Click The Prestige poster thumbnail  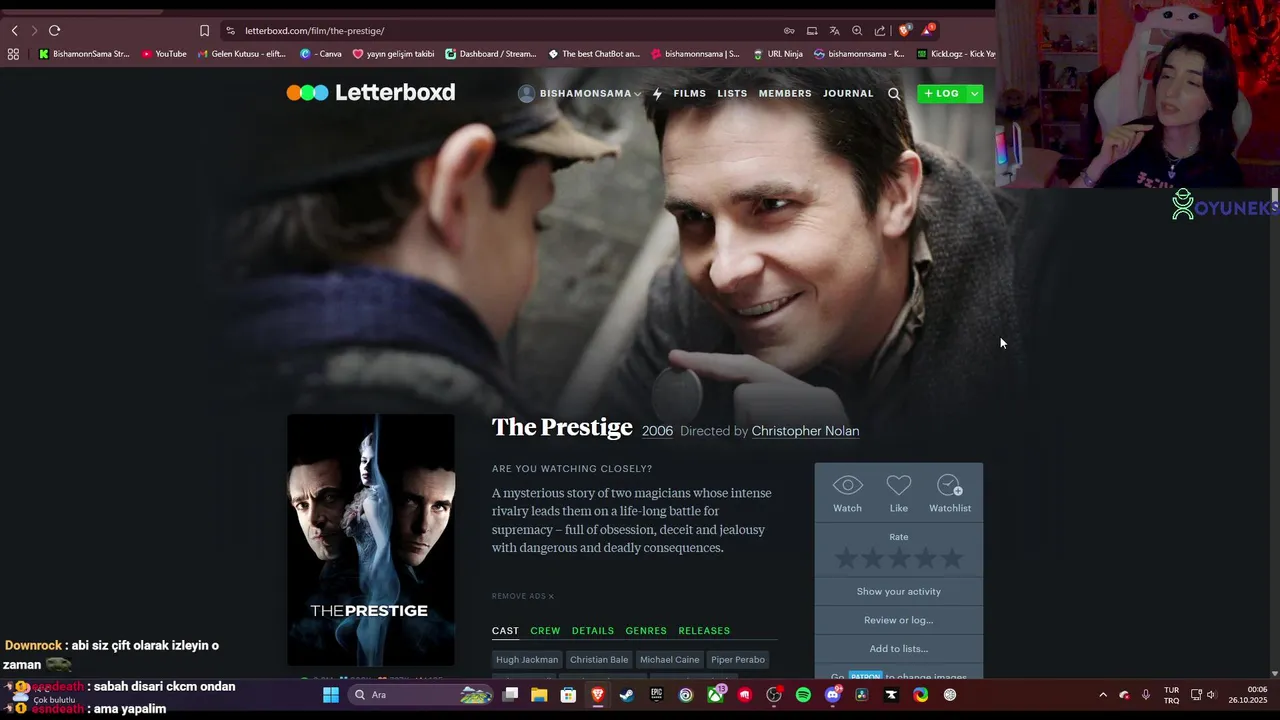pos(371,540)
